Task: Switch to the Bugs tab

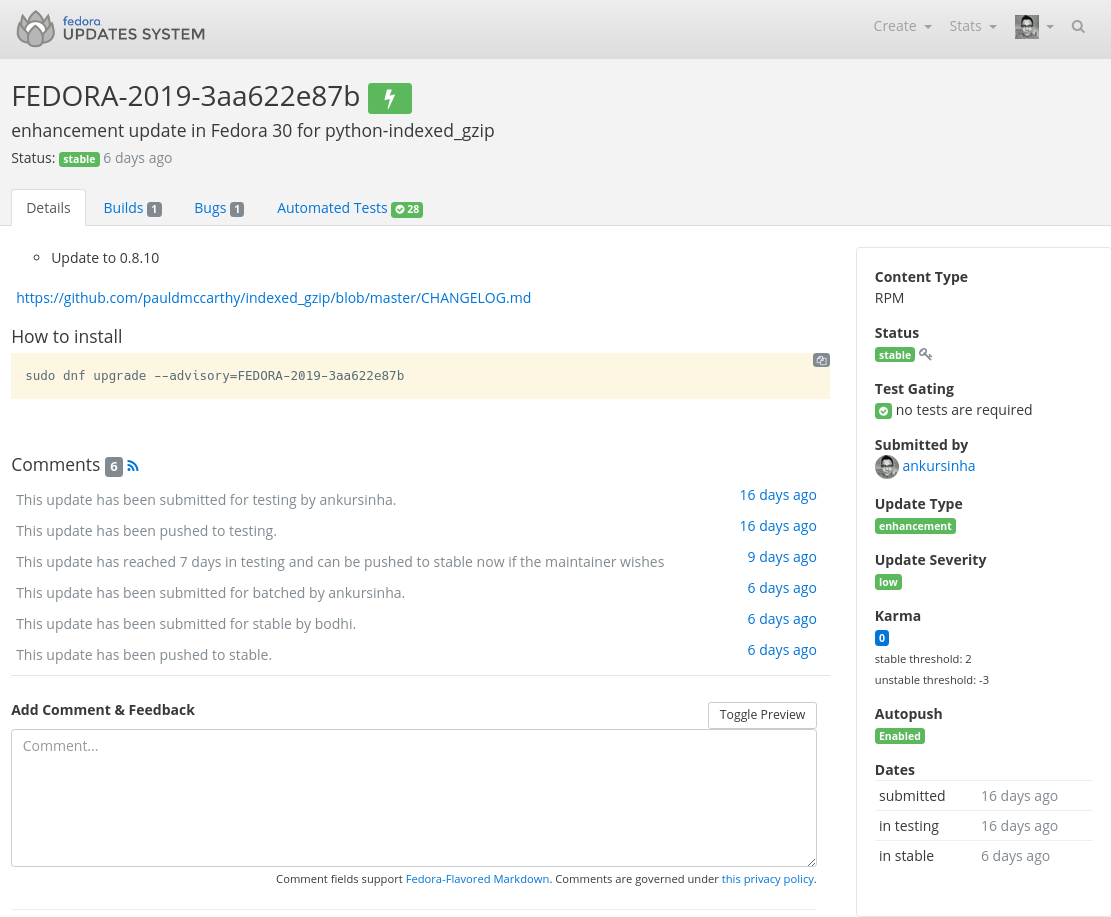Action: point(219,208)
